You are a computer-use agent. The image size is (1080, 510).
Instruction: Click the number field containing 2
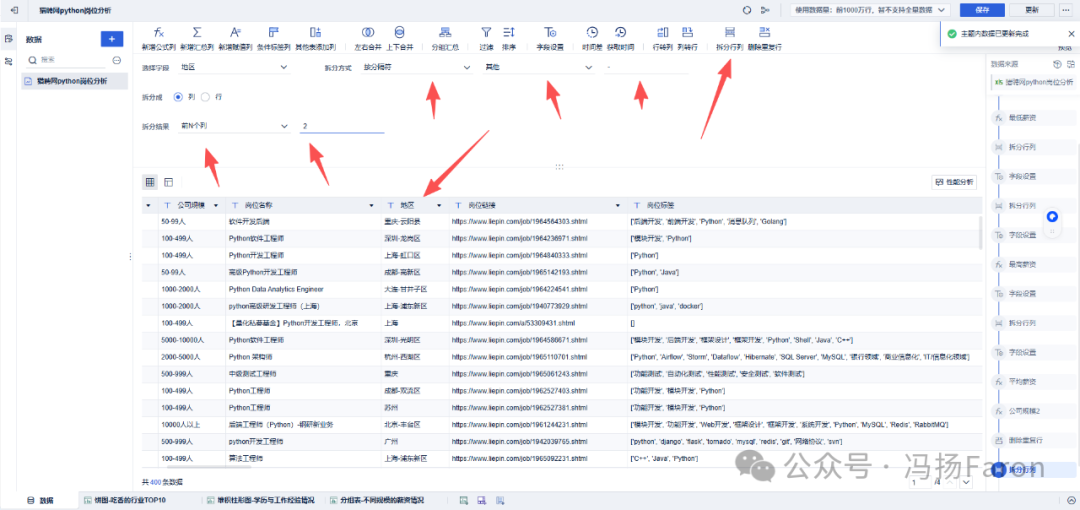coord(342,126)
